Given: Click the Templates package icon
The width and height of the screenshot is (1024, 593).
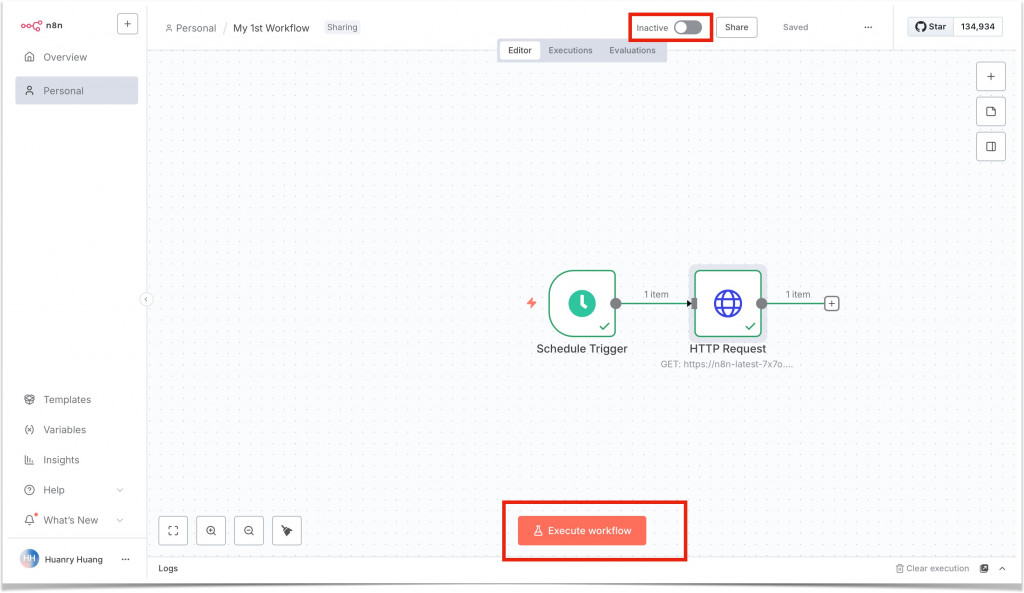Looking at the screenshot, I should pyautogui.click(x=29, y=399).
